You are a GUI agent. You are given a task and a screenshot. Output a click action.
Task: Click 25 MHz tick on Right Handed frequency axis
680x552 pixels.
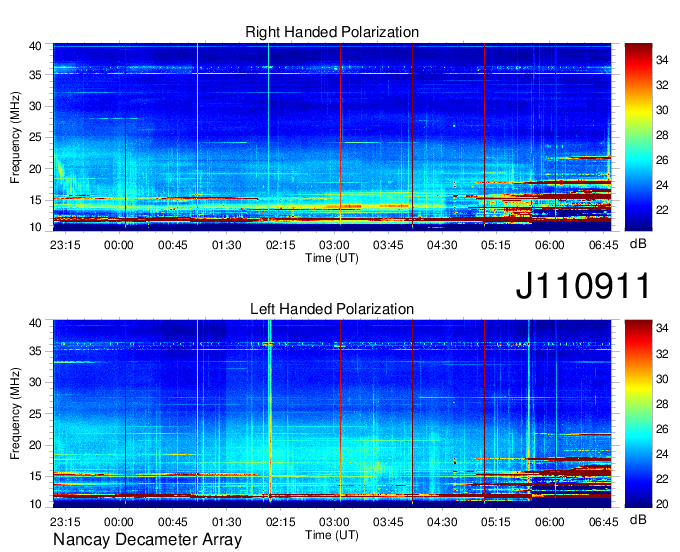[x=35, y=137]
